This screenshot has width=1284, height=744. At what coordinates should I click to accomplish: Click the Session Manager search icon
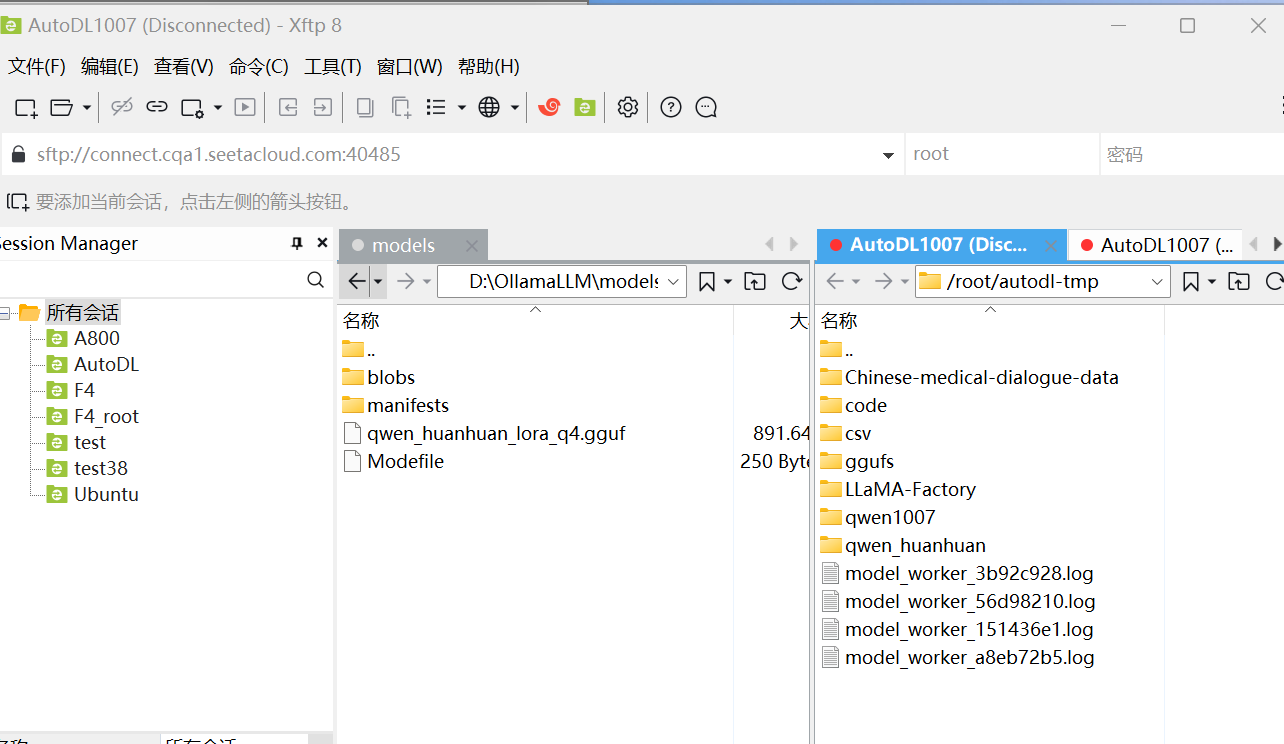tap(315, 280)
